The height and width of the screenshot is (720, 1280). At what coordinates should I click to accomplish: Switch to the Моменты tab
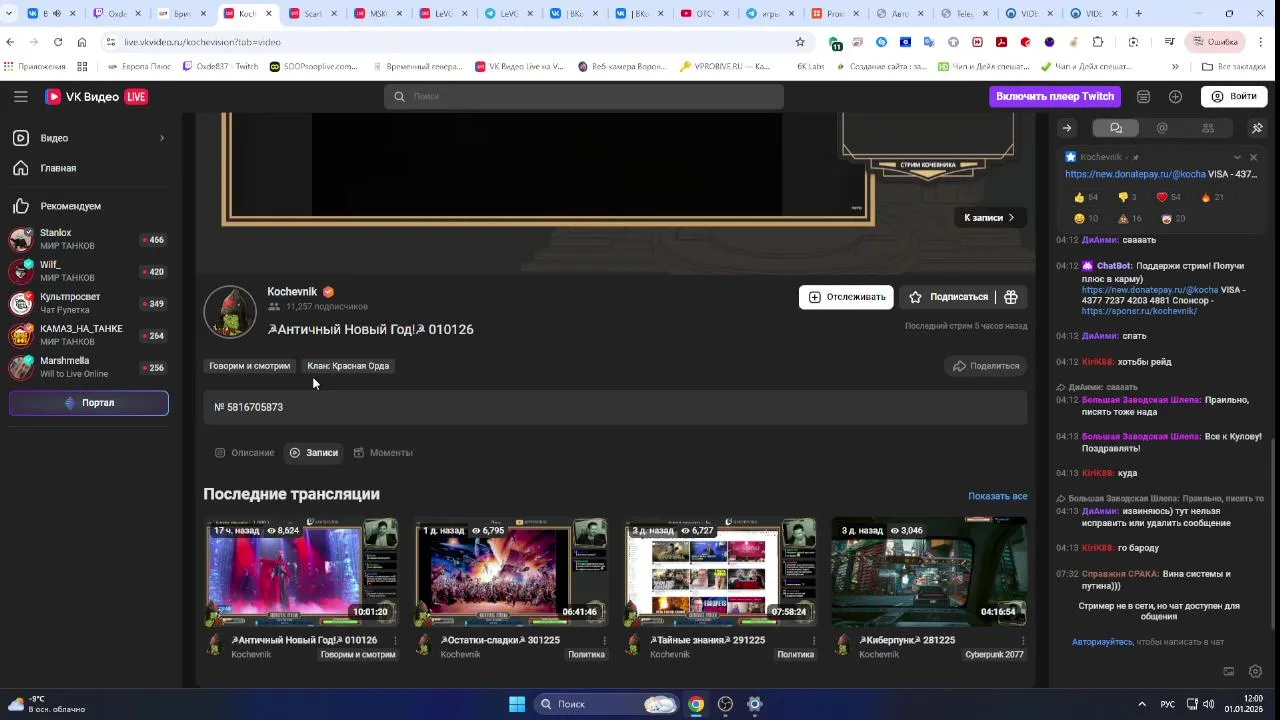[x=383, y=453]
